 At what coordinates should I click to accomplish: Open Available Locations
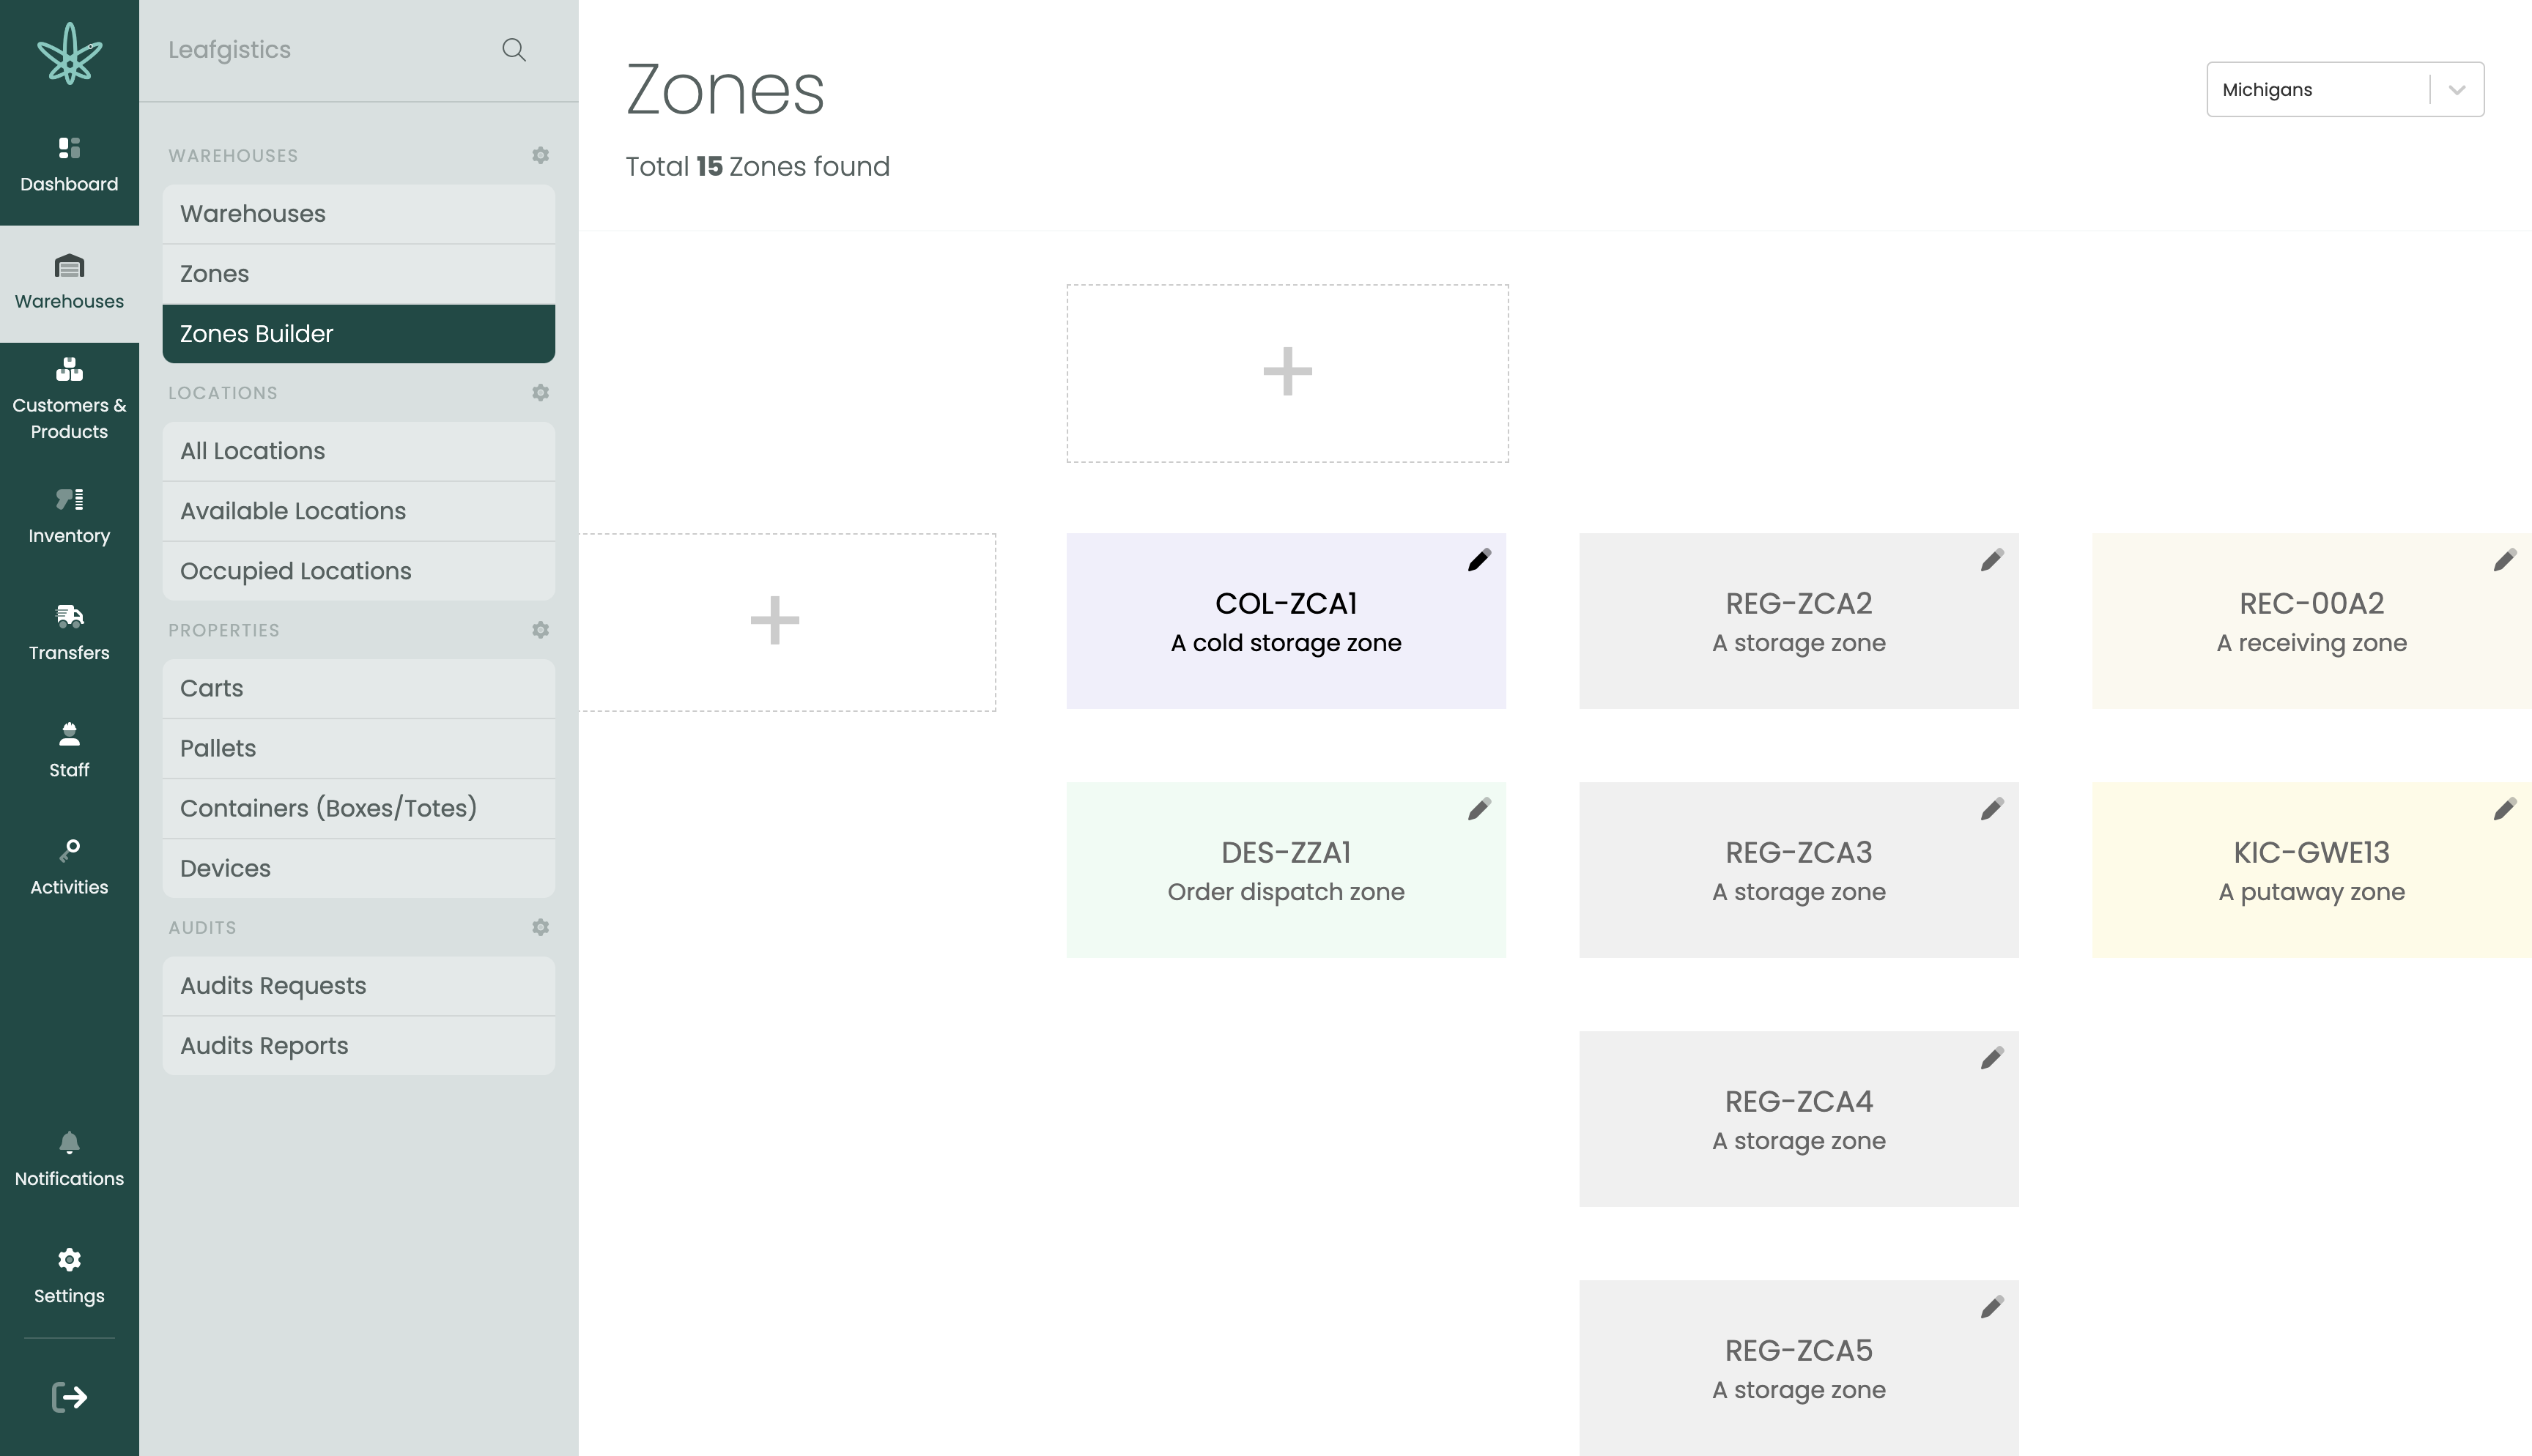[359, 511]
